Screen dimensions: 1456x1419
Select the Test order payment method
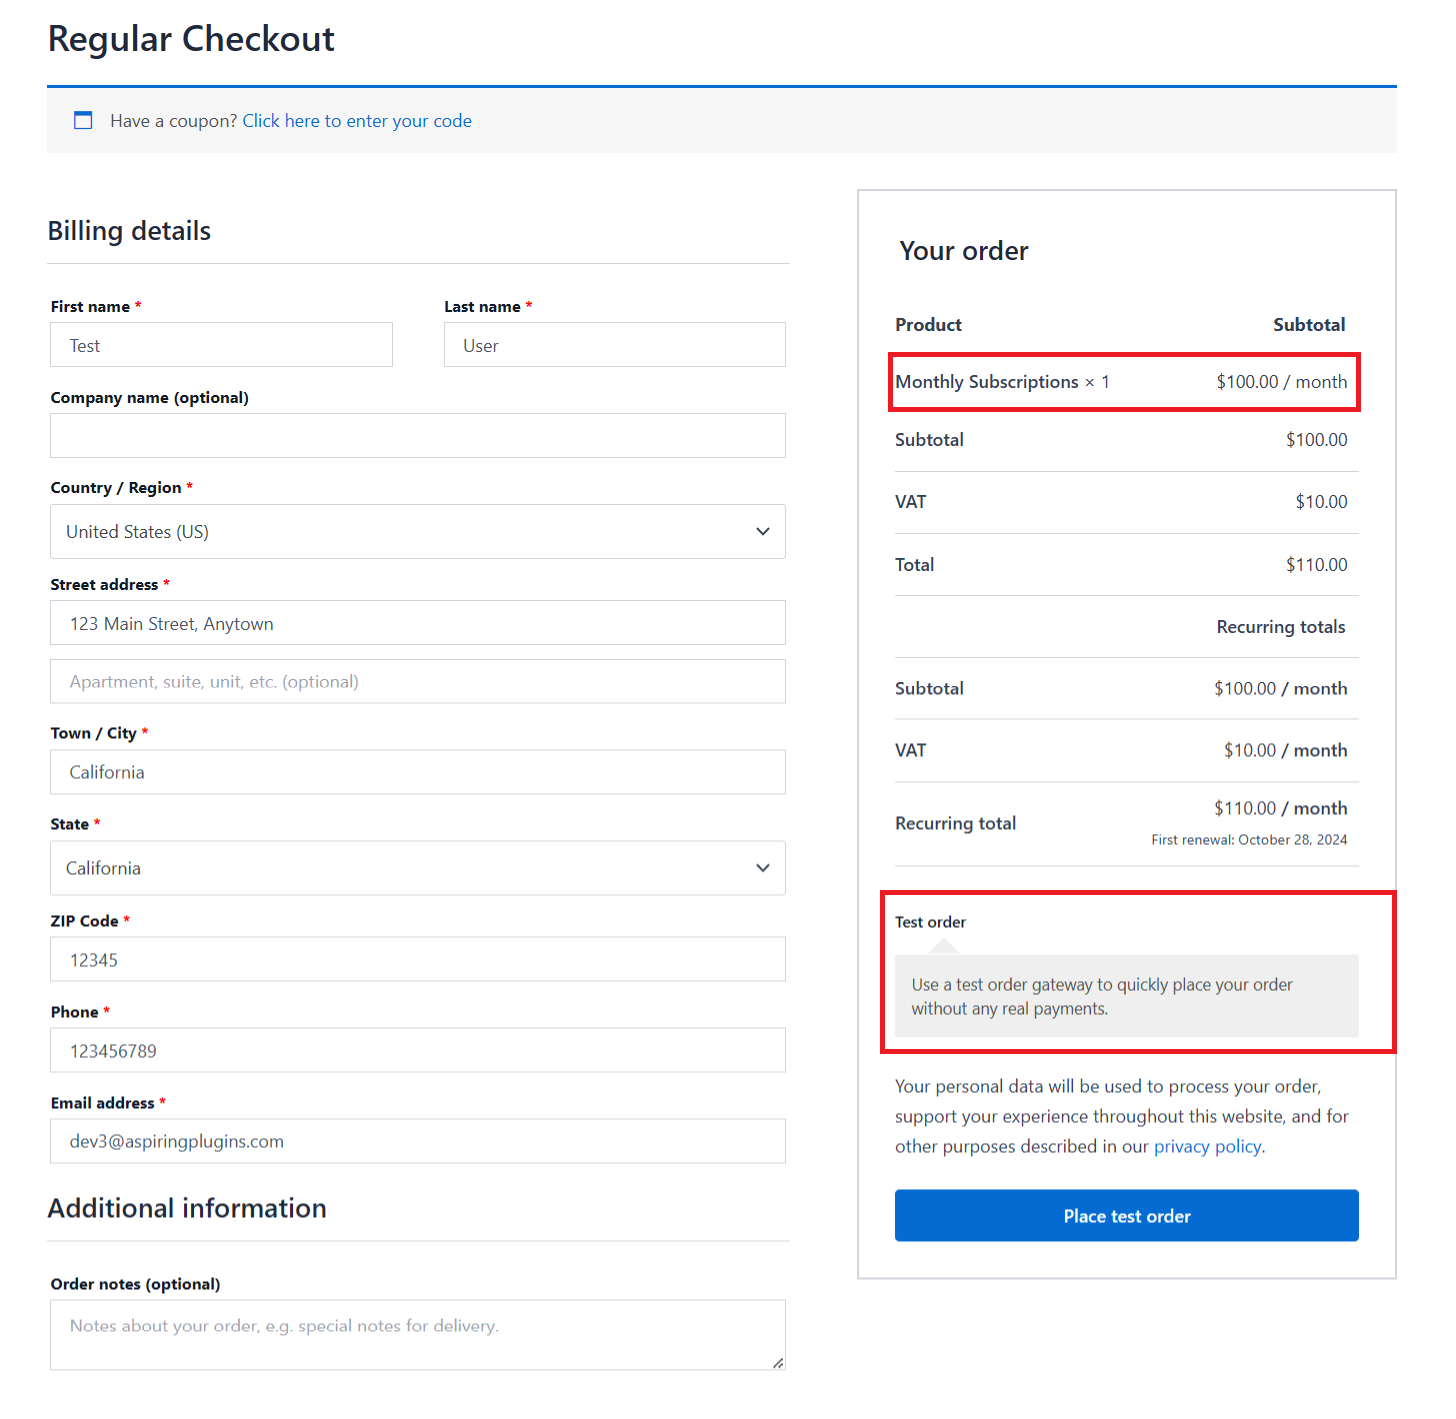pyautogui.click(x=930, y=921)
